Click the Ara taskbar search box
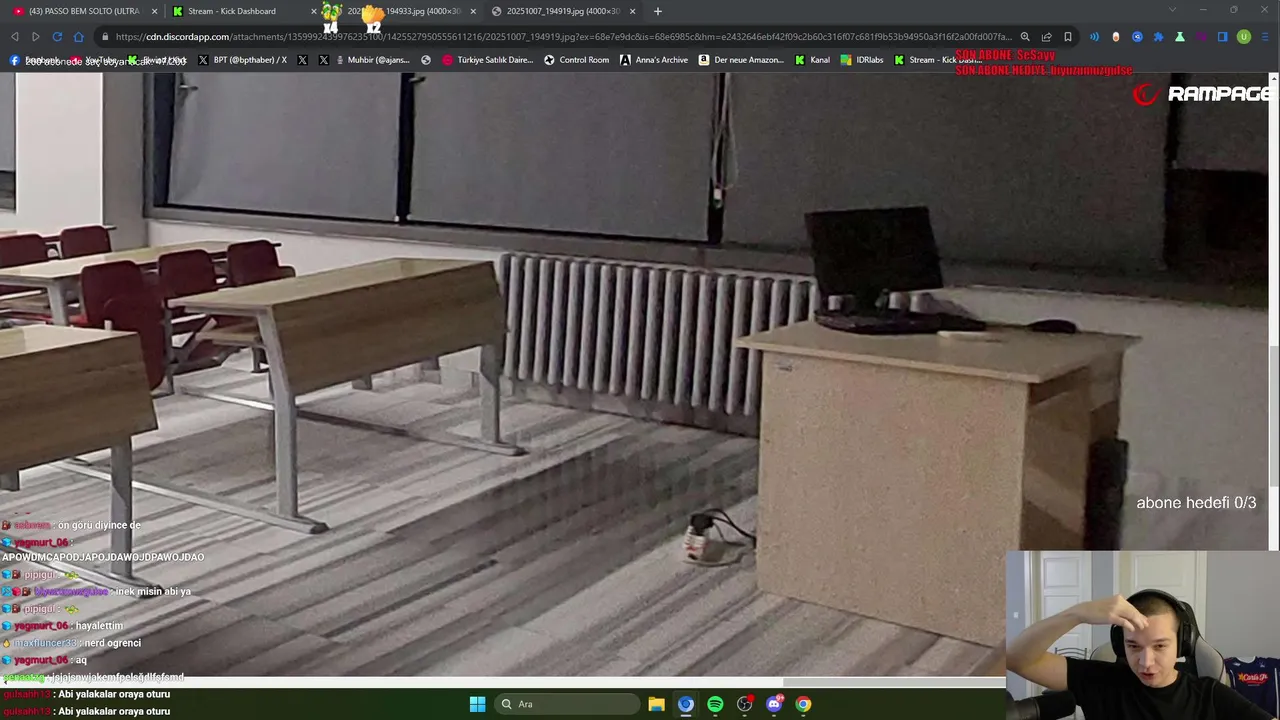 [x=567, y=704]
